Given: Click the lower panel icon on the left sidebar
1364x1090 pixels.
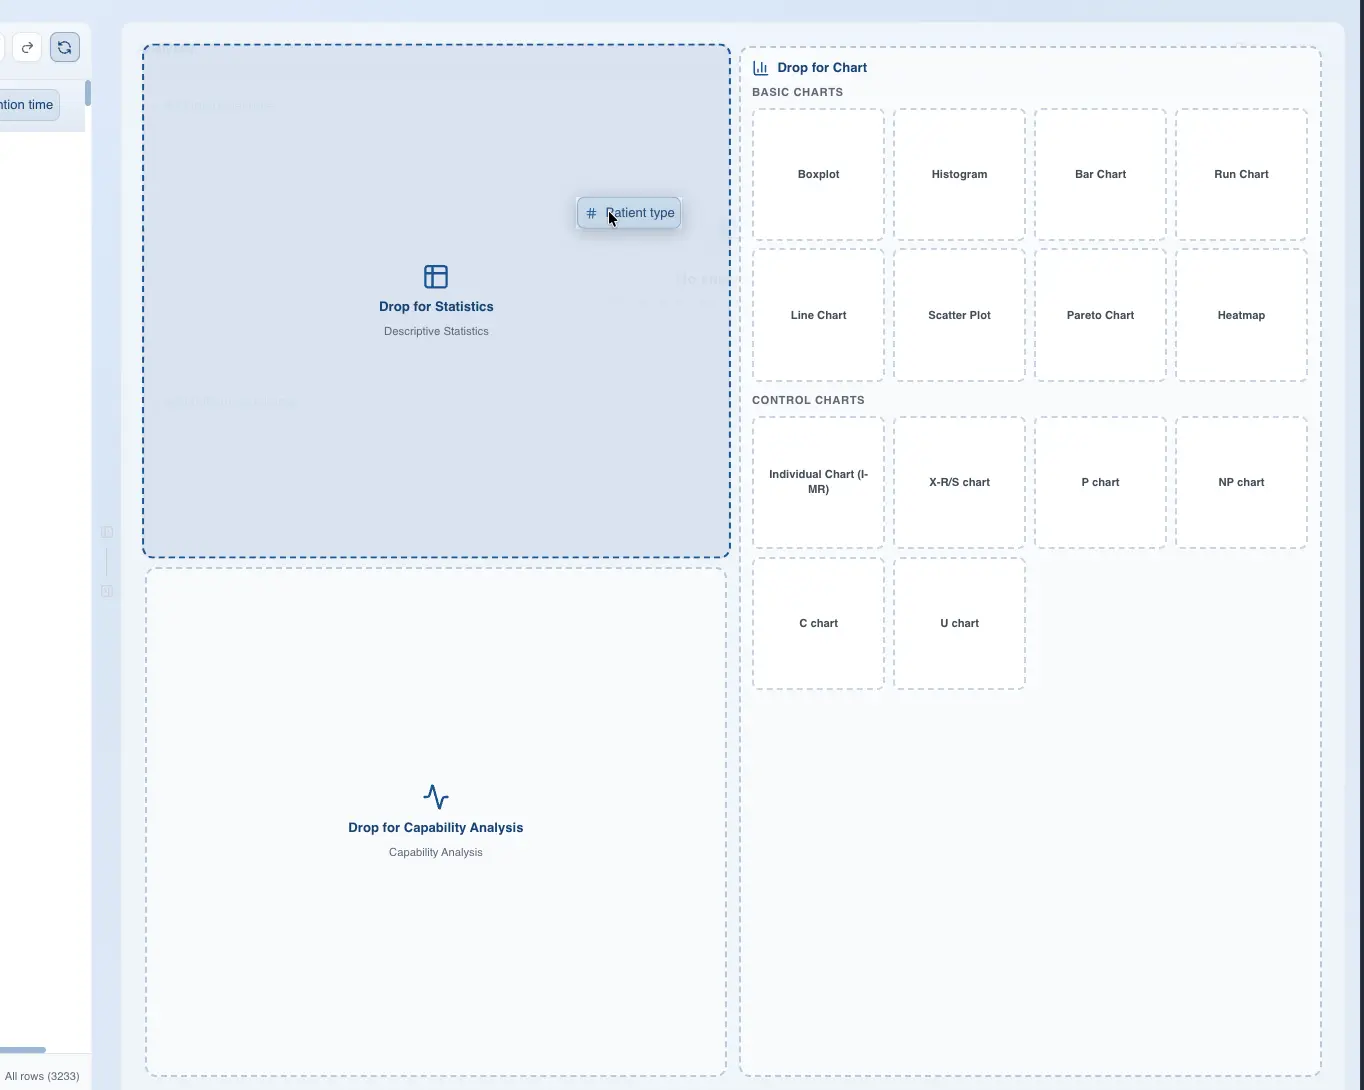Looking at the screenshot, I should pyautogui.click(x=107, y=591).
